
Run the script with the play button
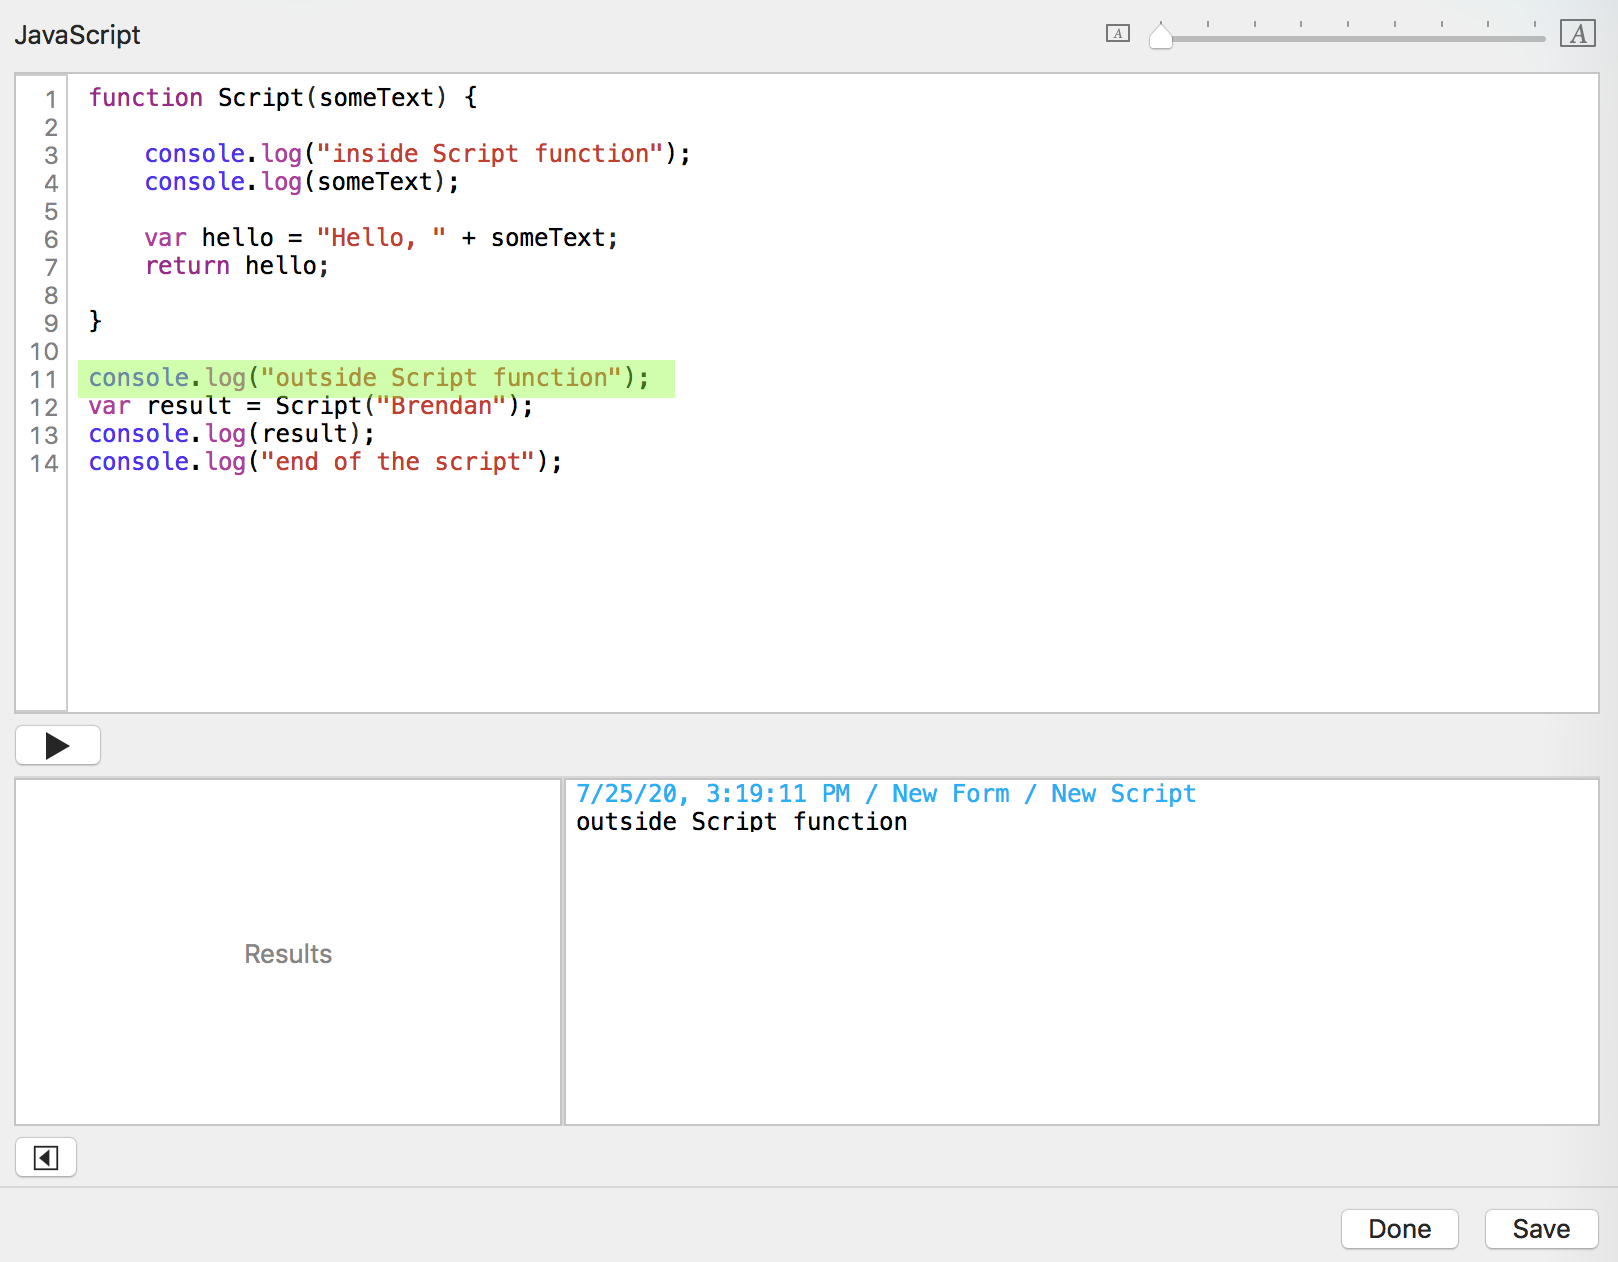(x=58, y=745)
